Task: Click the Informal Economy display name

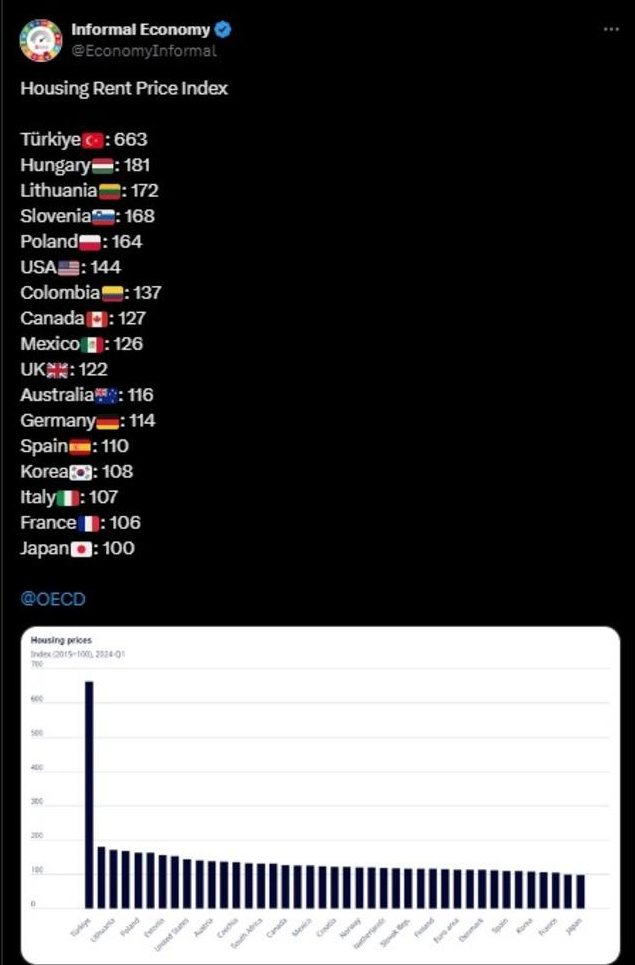Action: point(141,30)
